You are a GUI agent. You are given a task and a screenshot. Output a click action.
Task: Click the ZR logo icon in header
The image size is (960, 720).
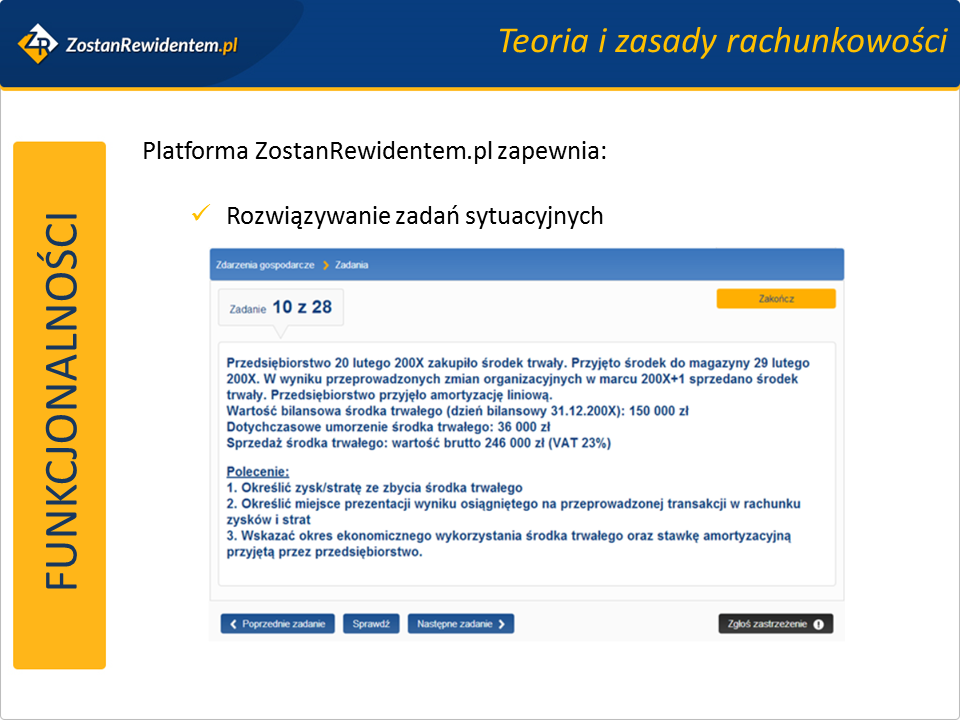[x=38, y=42]
